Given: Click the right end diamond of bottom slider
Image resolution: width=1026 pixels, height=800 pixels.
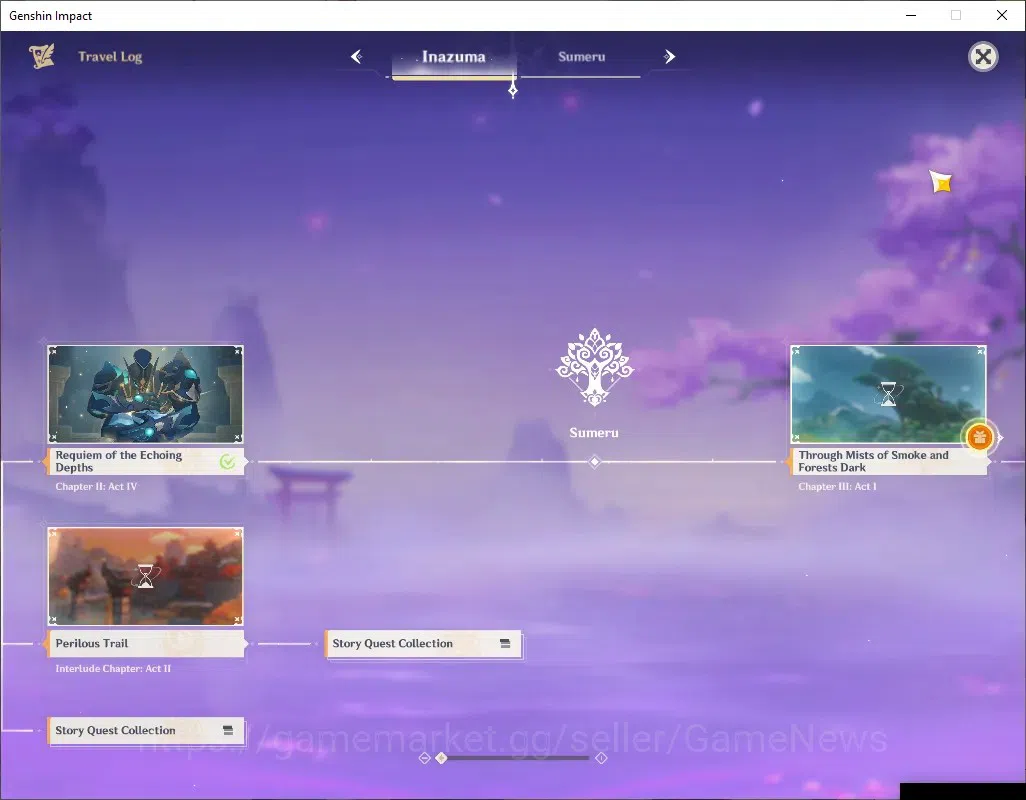Looking at the screenshot, I should pos(601,758).
